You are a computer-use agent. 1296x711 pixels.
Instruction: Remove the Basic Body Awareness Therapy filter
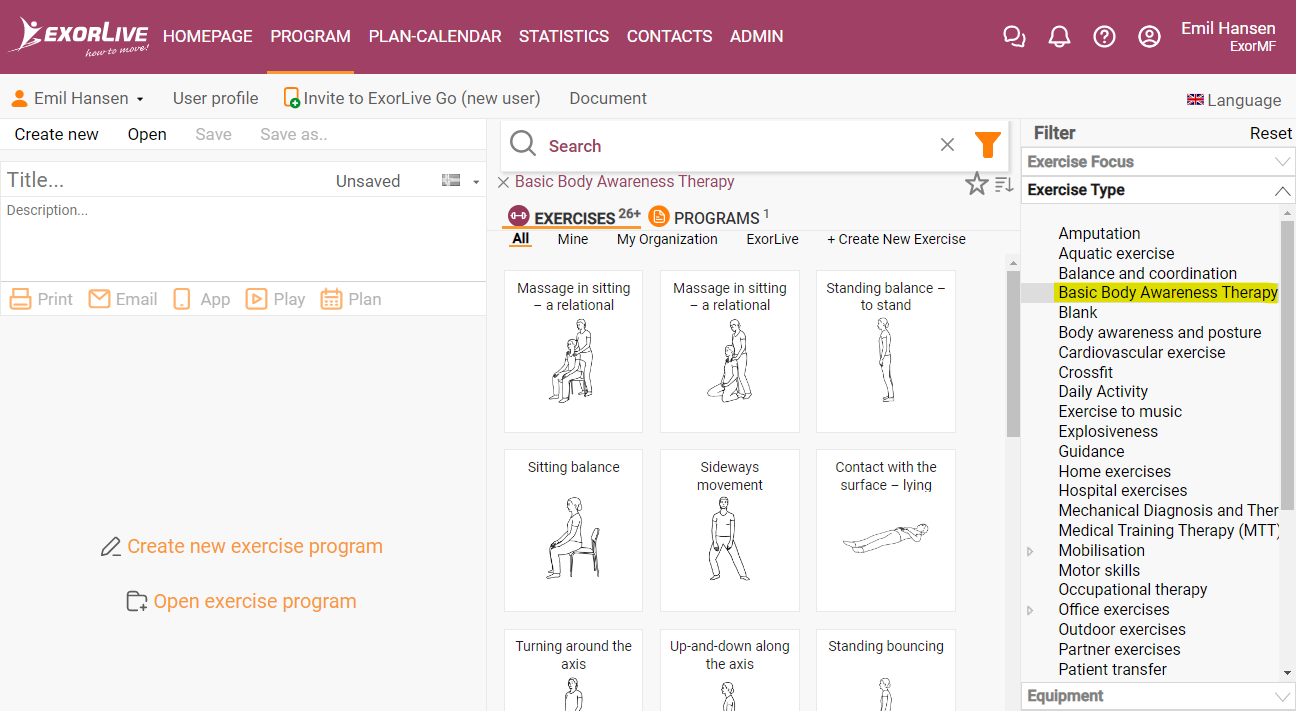click(503, 182)
